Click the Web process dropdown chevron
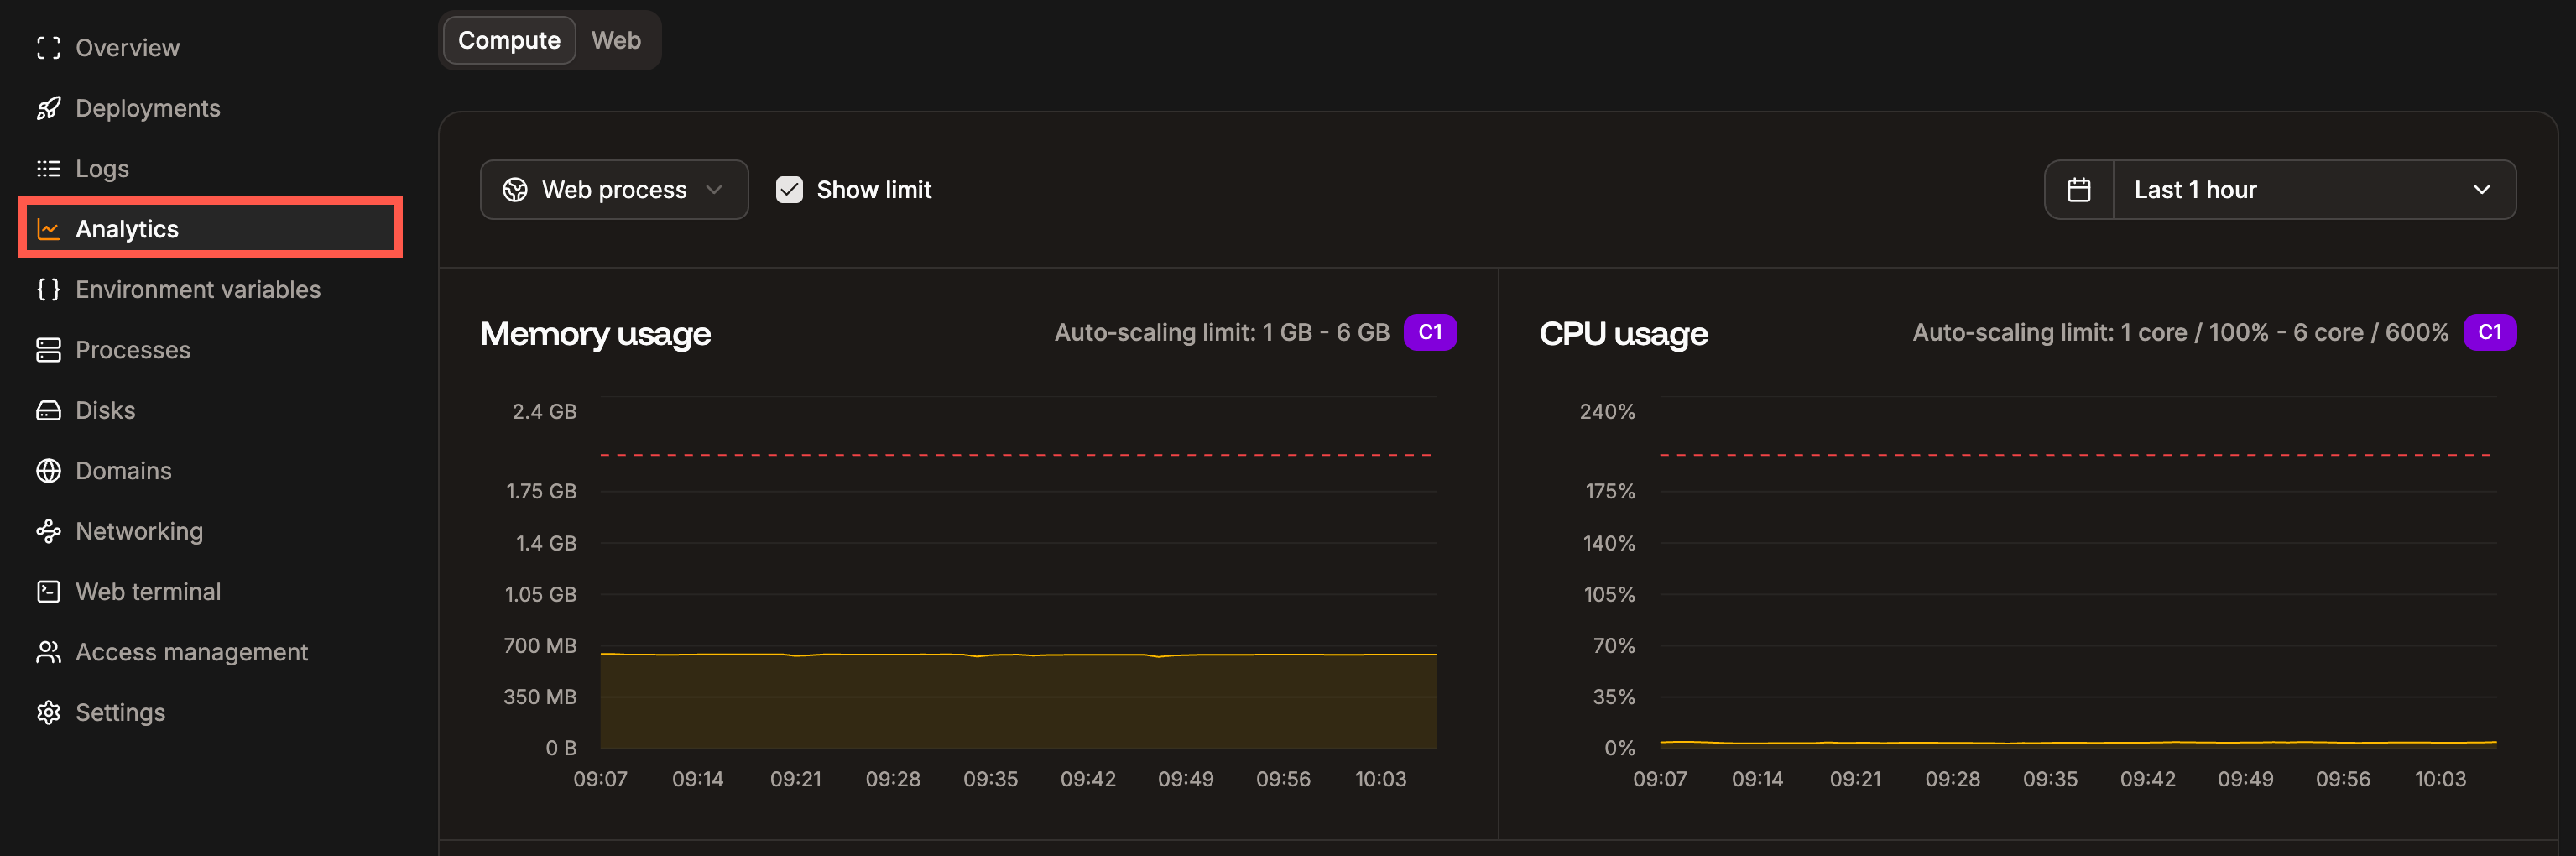Viewport: 2576px width, 856px height. pyautogui.click(x=713, y=189)
